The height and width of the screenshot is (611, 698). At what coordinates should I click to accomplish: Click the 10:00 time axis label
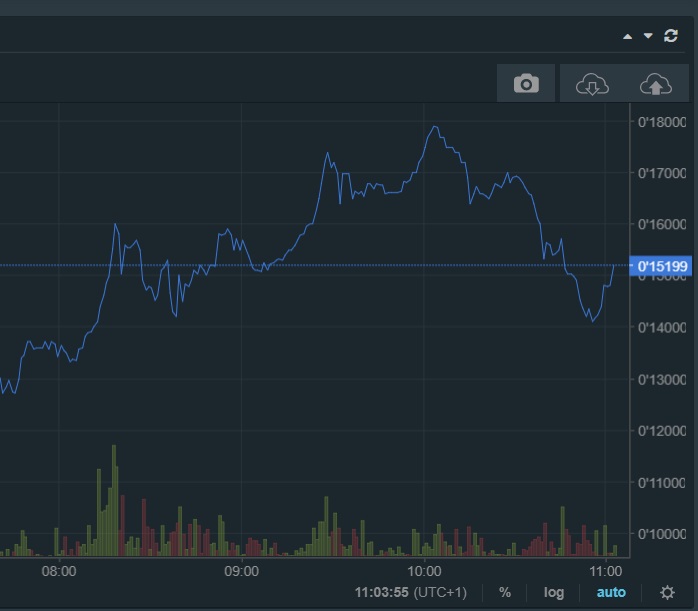pos(424,571)
